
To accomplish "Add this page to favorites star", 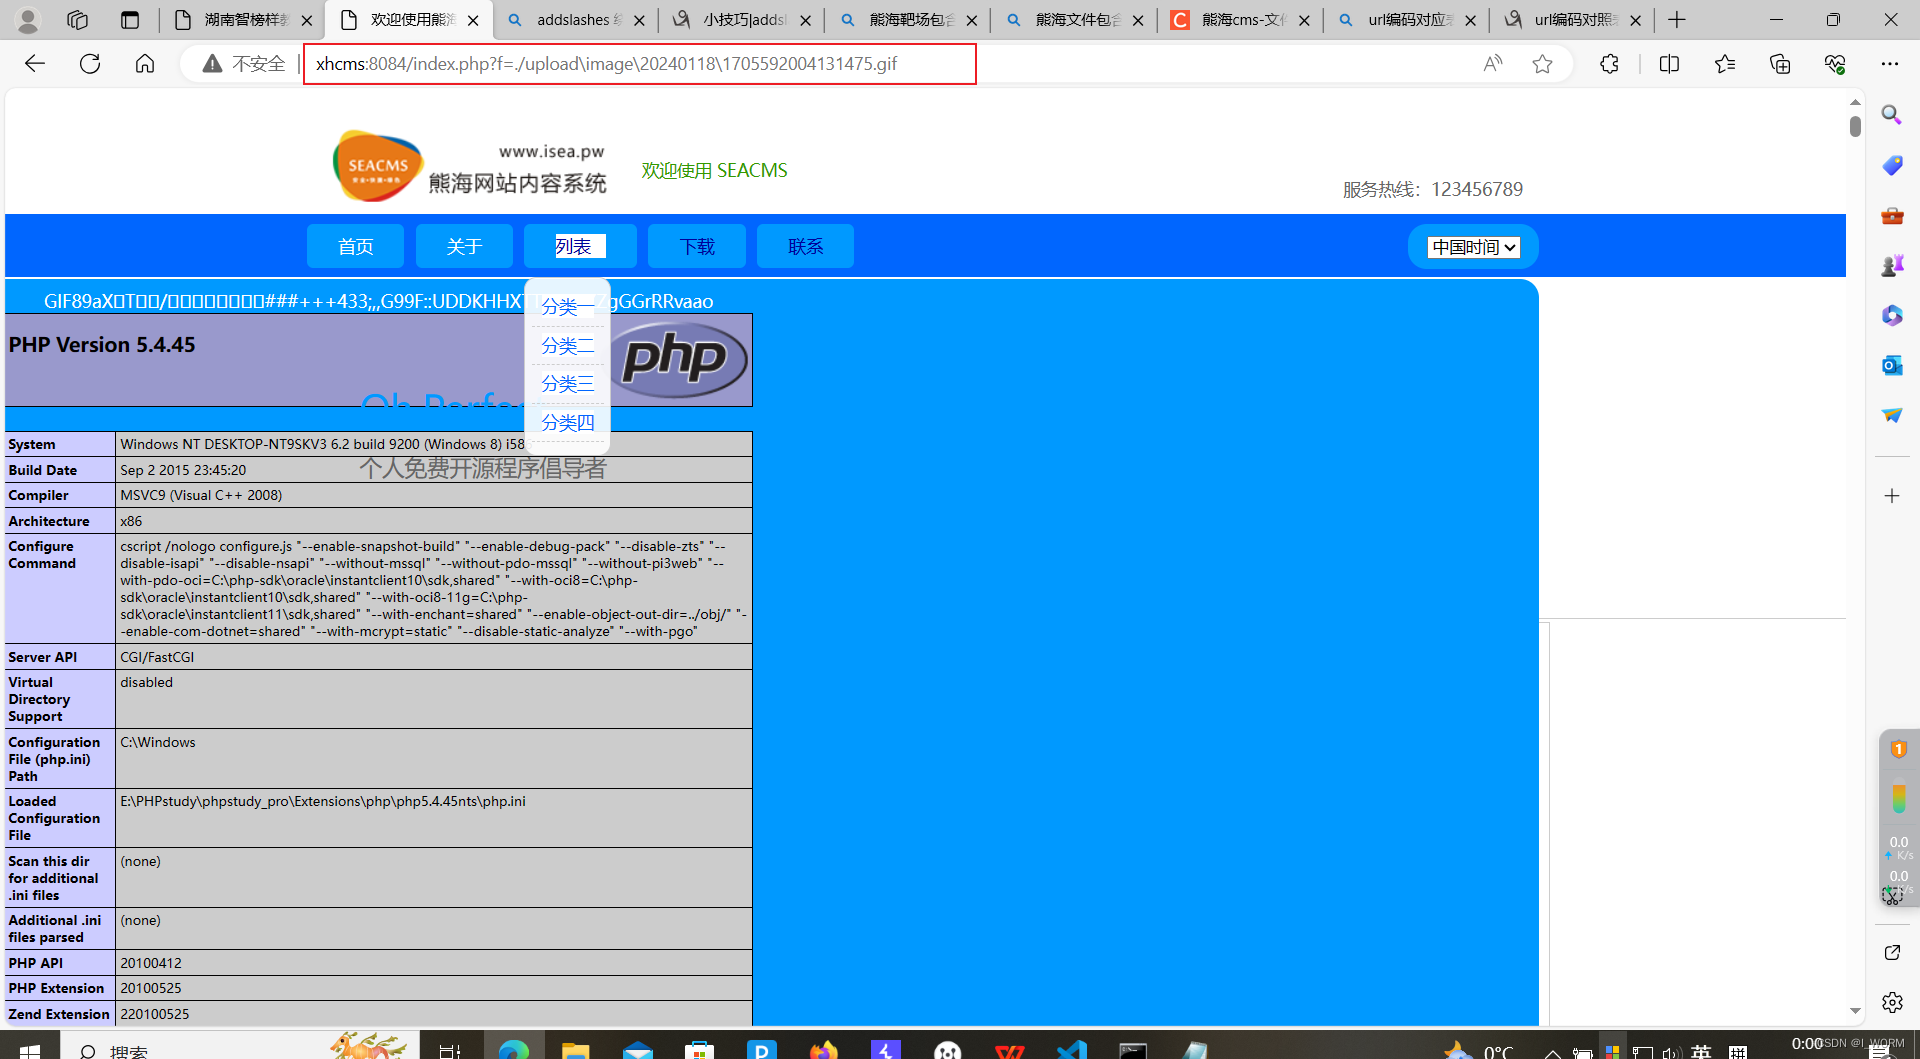I will (x=1542, y=64).
